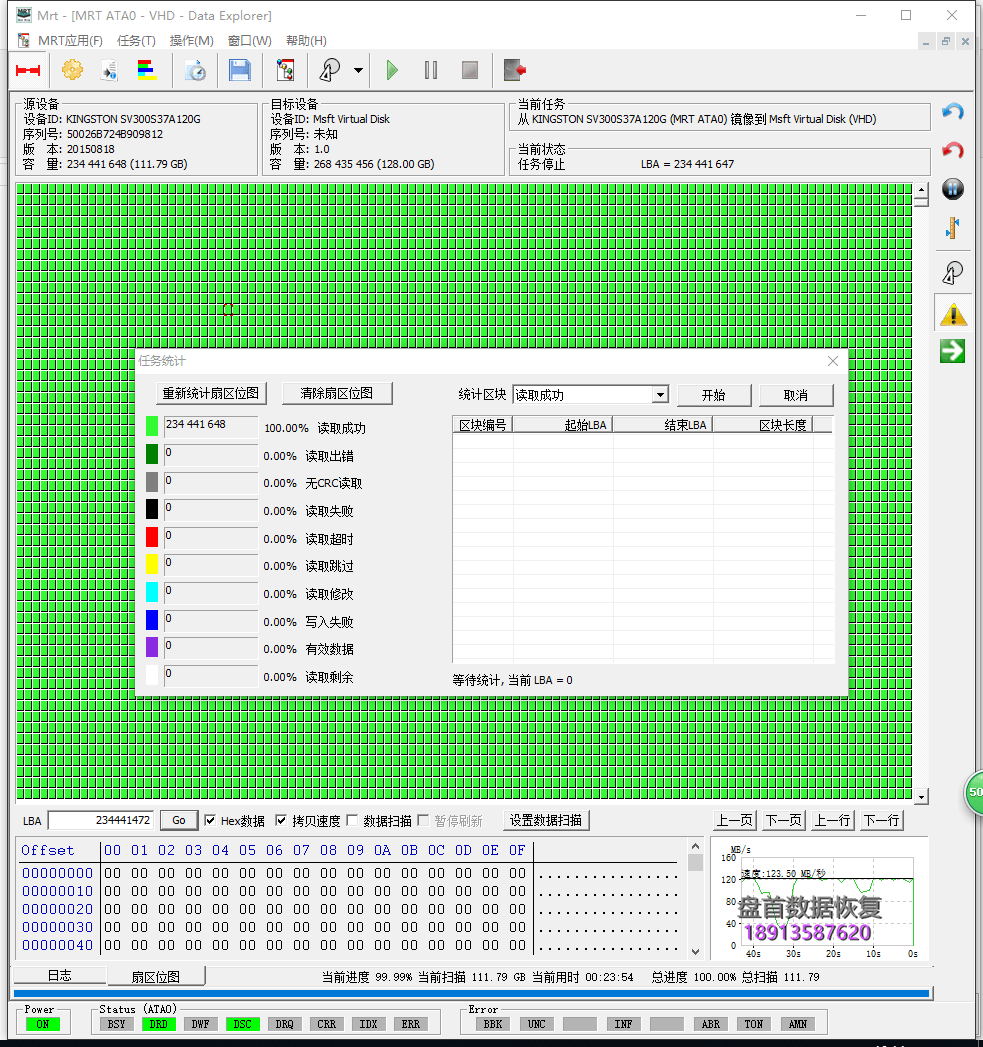
Task: Pause the imaging task
Action: tap(431, 70)
